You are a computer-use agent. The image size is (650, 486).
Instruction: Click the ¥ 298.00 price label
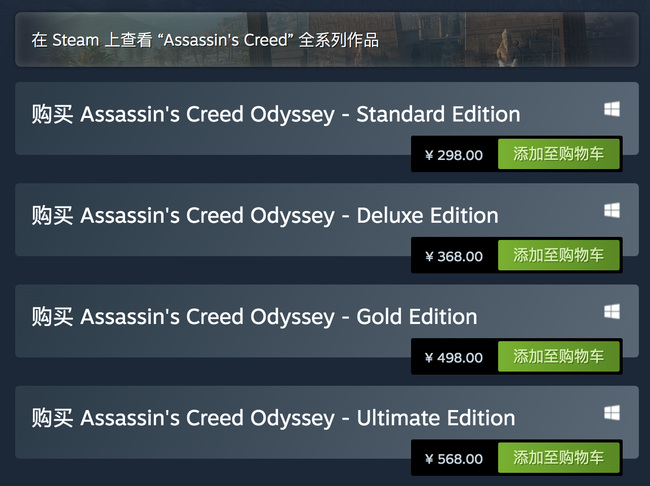click(x=454, y=155)
